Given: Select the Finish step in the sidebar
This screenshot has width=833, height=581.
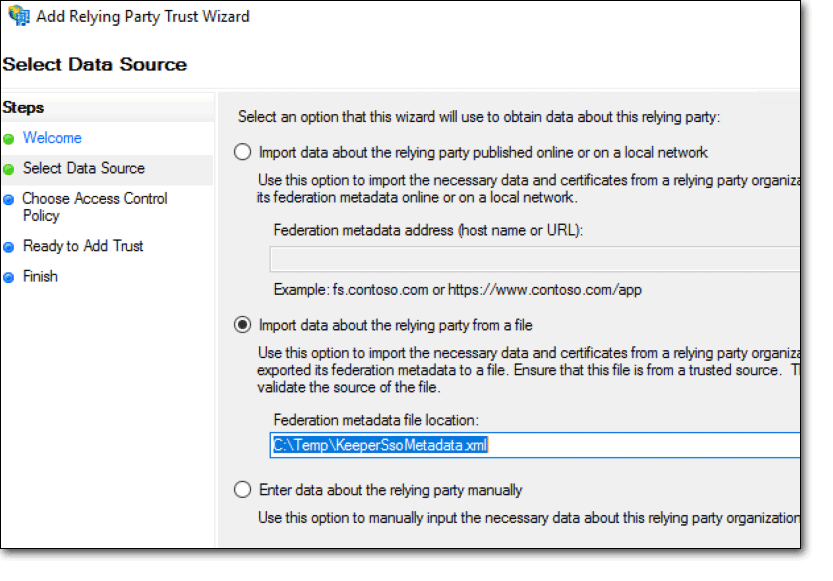Looking at the screenshot, I should pos(41,277).
